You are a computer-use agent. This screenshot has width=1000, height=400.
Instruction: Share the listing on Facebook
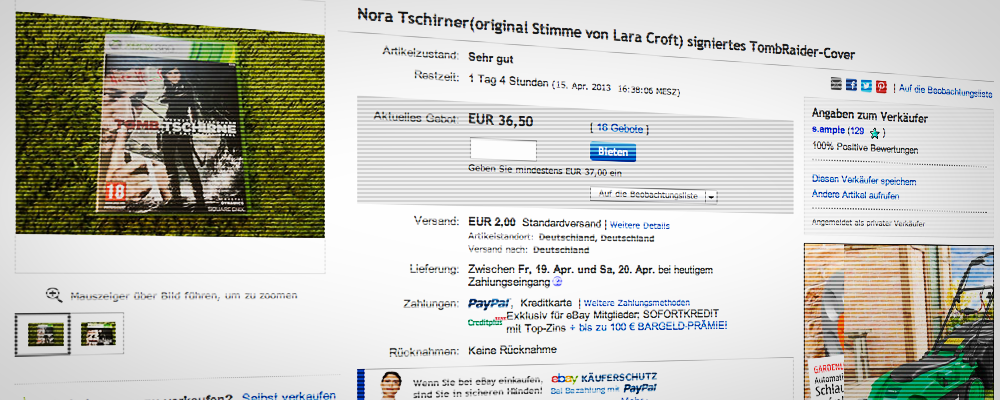[x=851, y=85]
